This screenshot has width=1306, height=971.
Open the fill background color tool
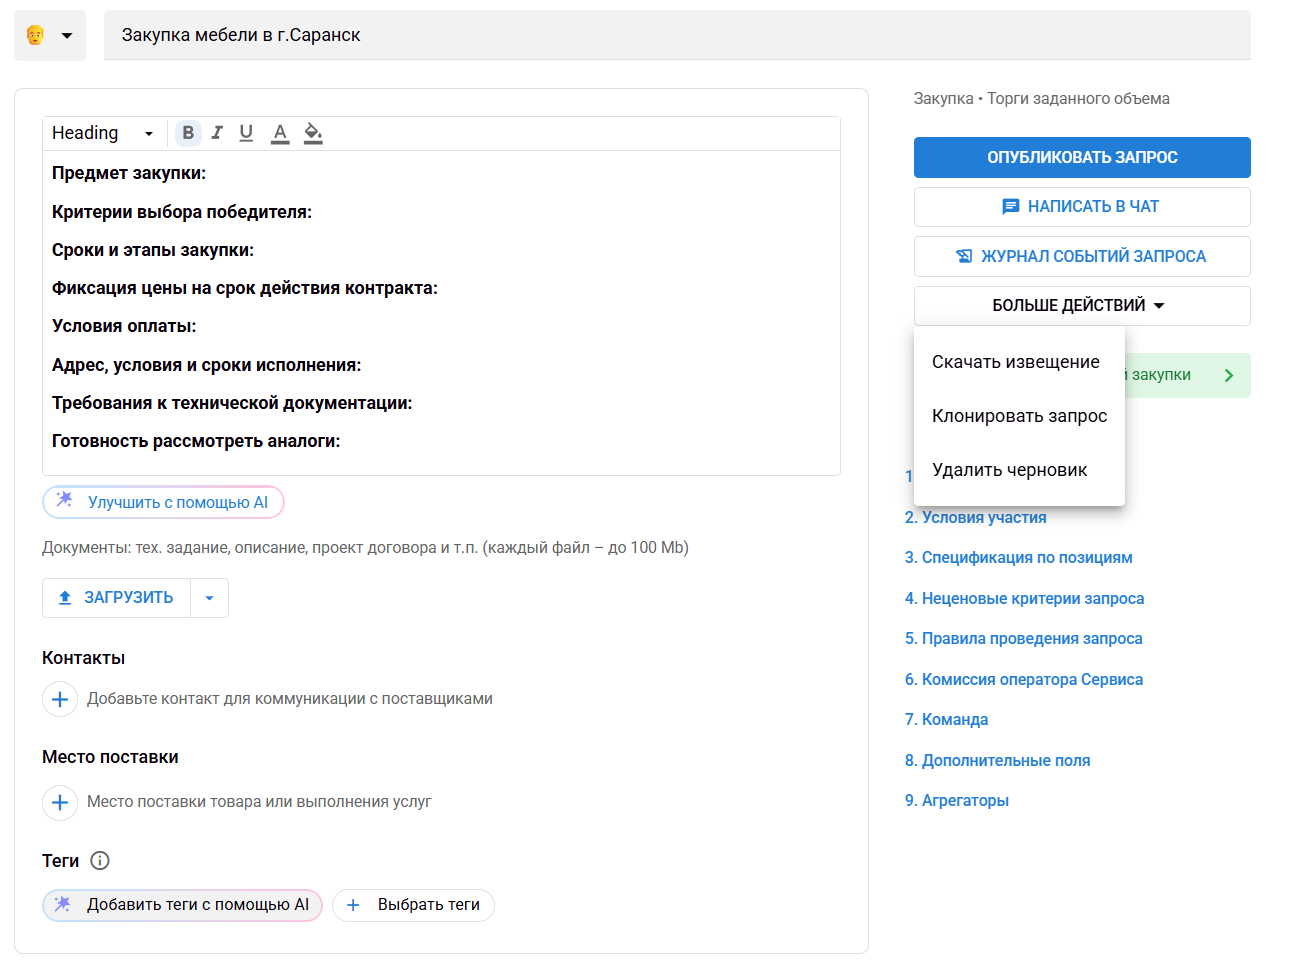[313, 133]
